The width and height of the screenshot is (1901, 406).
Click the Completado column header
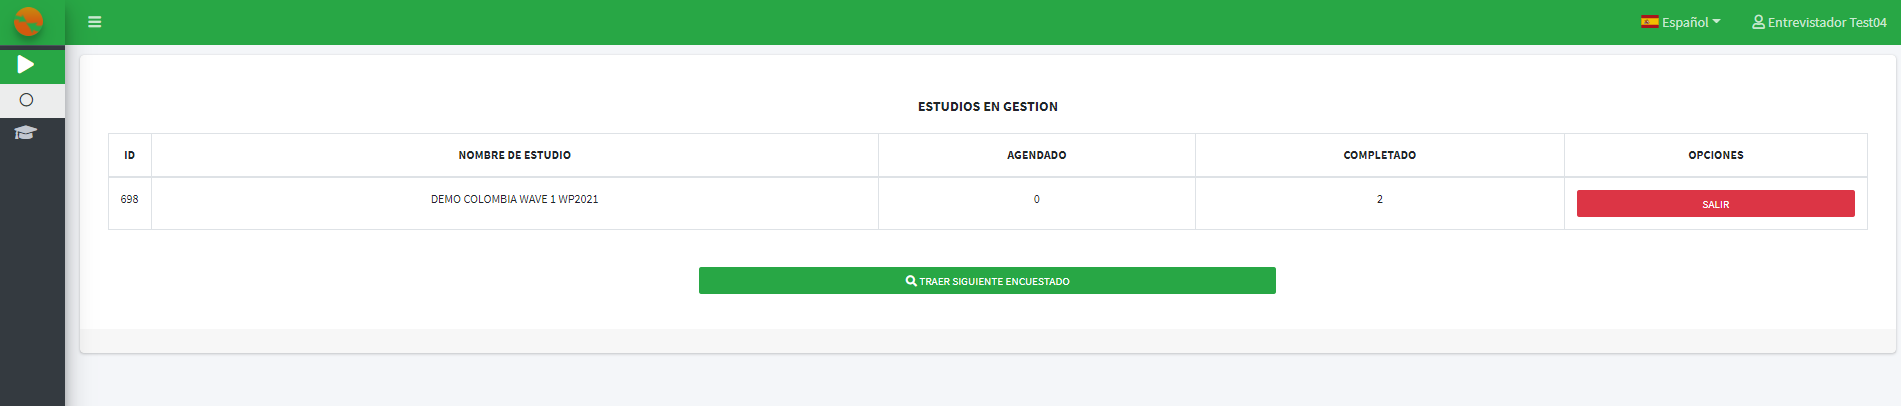point(1380,155)
